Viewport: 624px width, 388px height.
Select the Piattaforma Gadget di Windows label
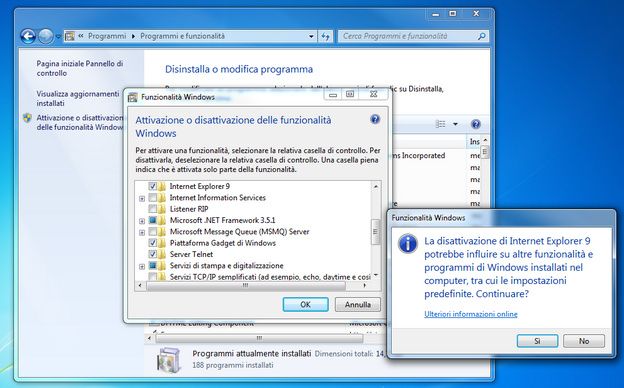coord(222,243)
